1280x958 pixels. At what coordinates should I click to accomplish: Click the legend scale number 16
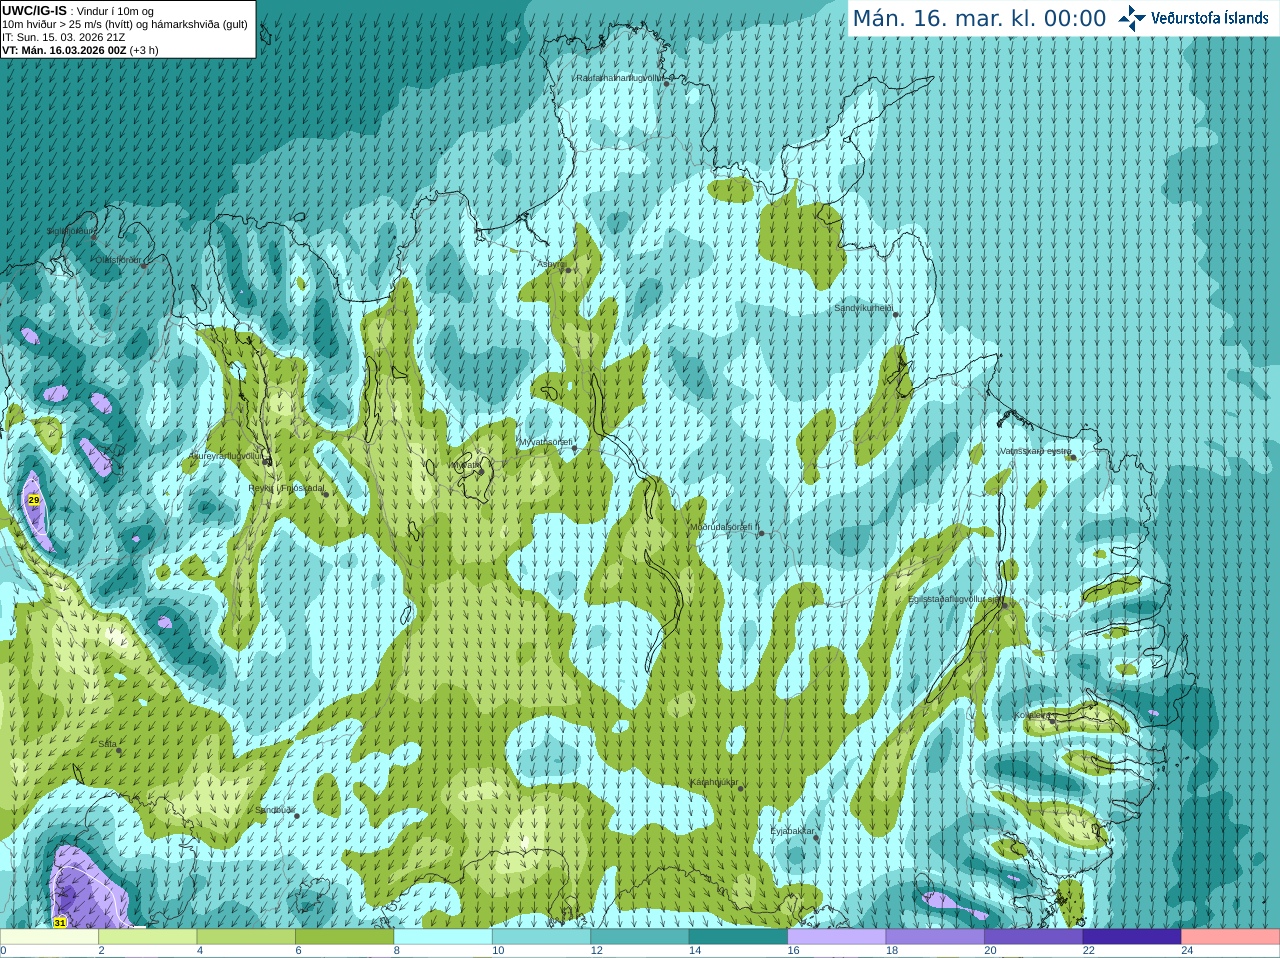point(794,951)
